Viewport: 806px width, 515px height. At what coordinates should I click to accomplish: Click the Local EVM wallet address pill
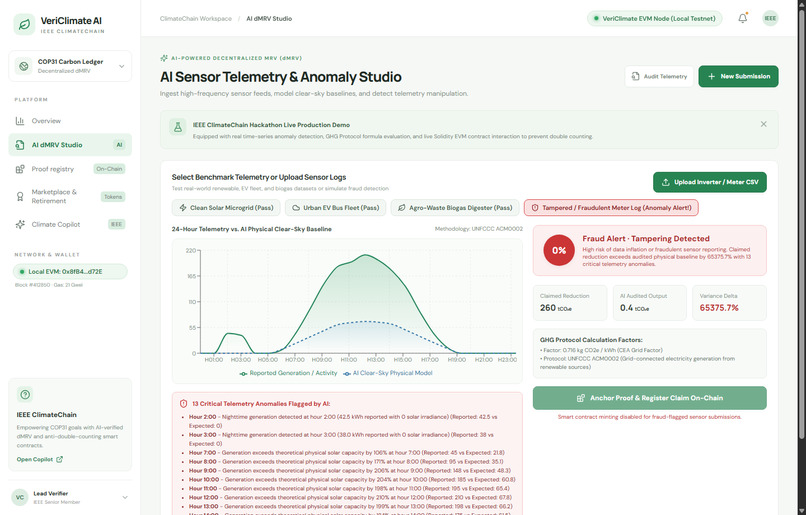(70, 271)
